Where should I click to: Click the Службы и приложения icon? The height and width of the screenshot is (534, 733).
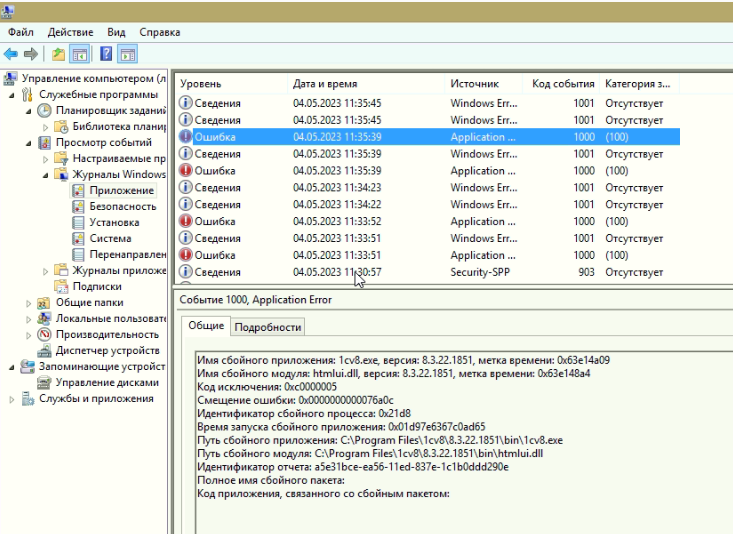(28, 399)
